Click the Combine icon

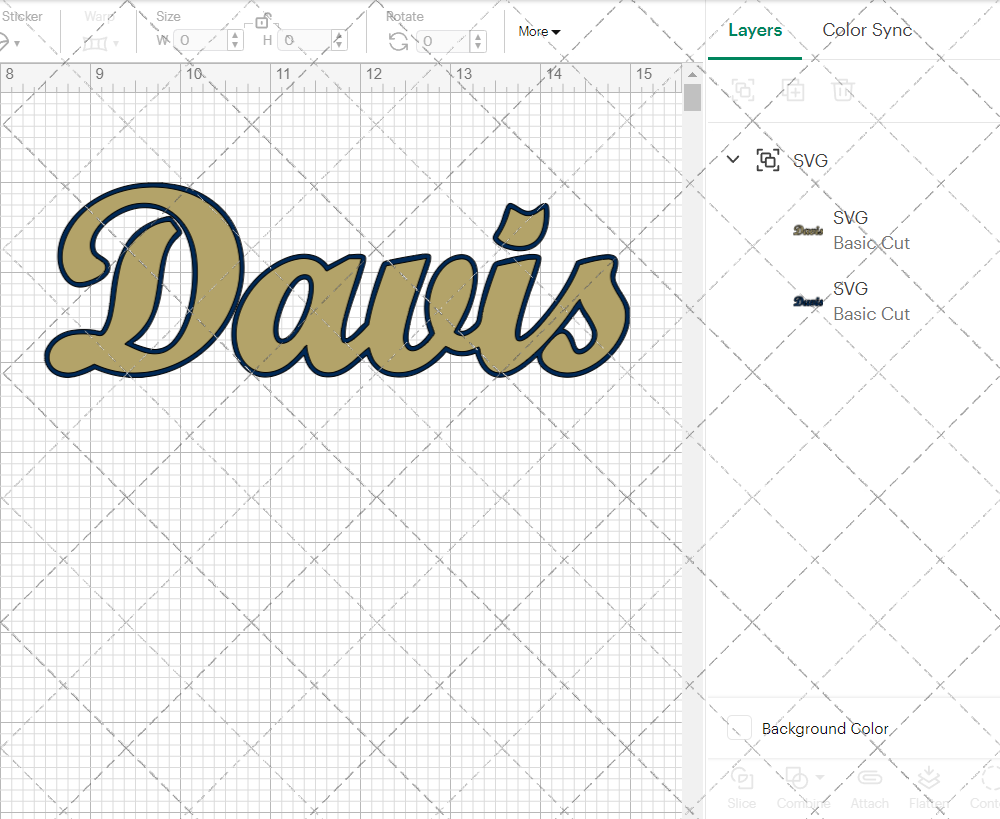(796, 780)
